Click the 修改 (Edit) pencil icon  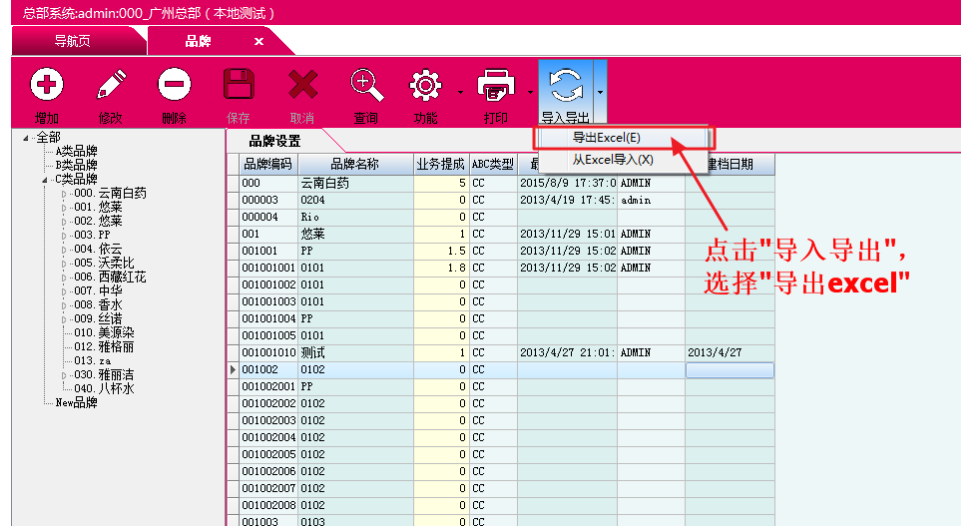coord(110,85)
